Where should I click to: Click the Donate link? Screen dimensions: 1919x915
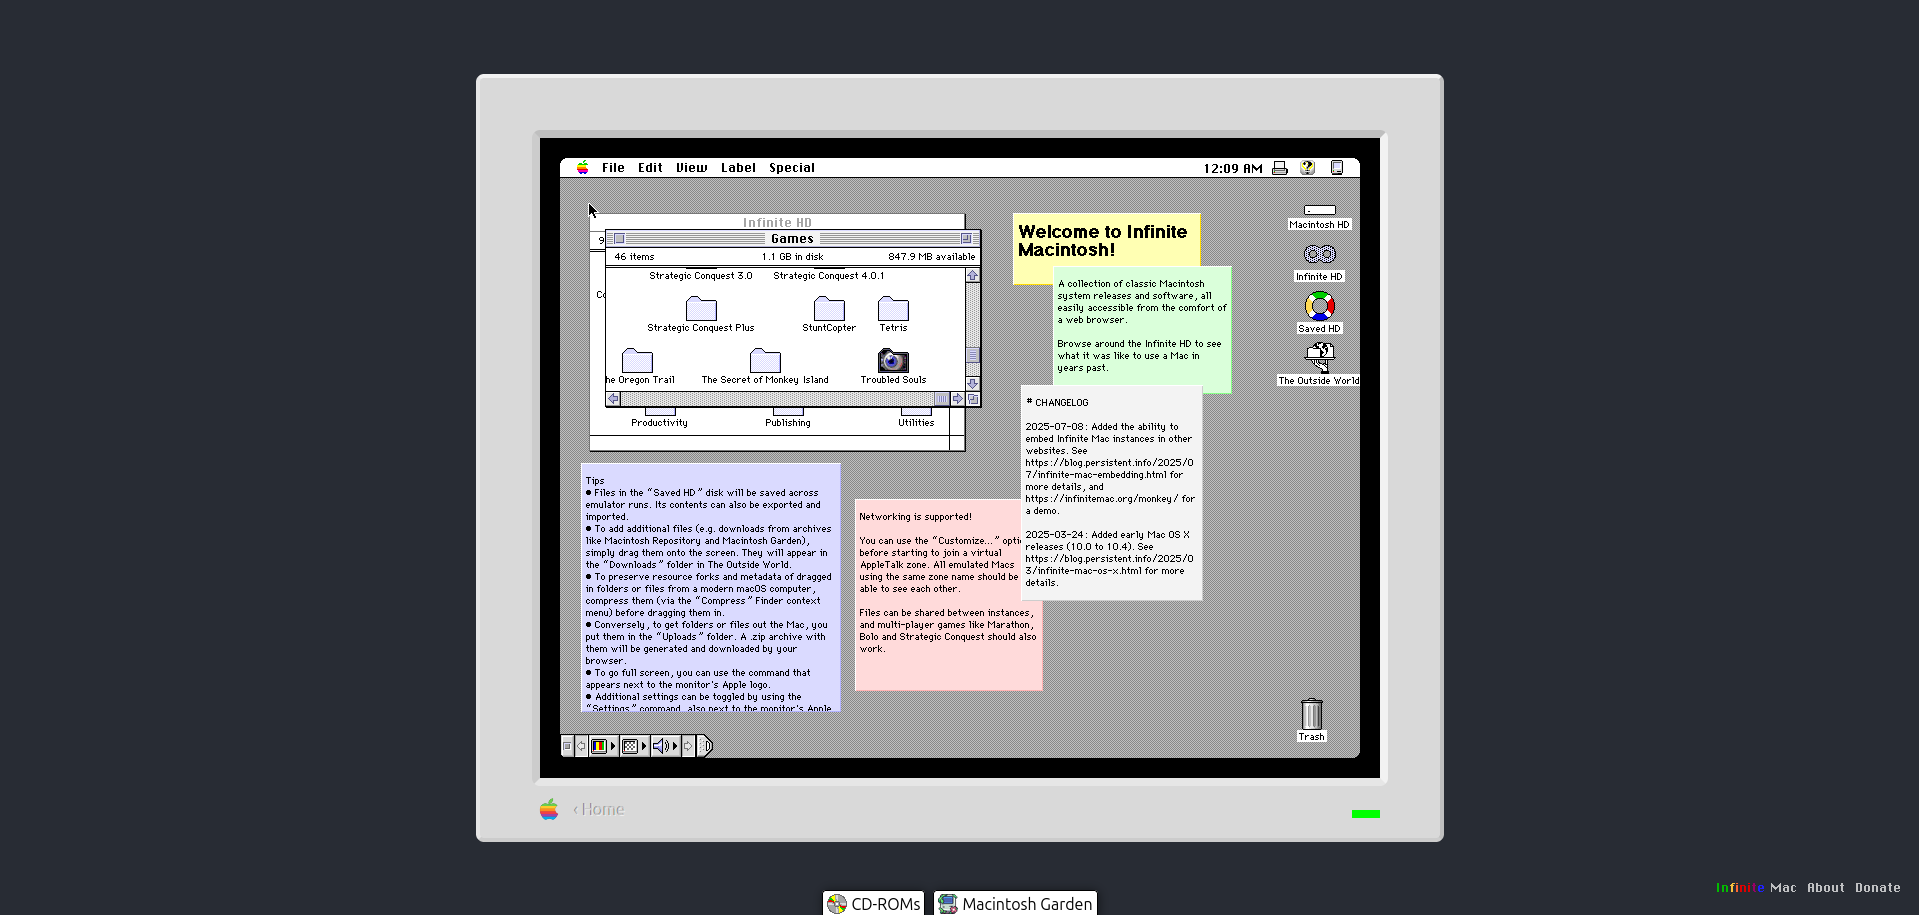click(1877, 888)
